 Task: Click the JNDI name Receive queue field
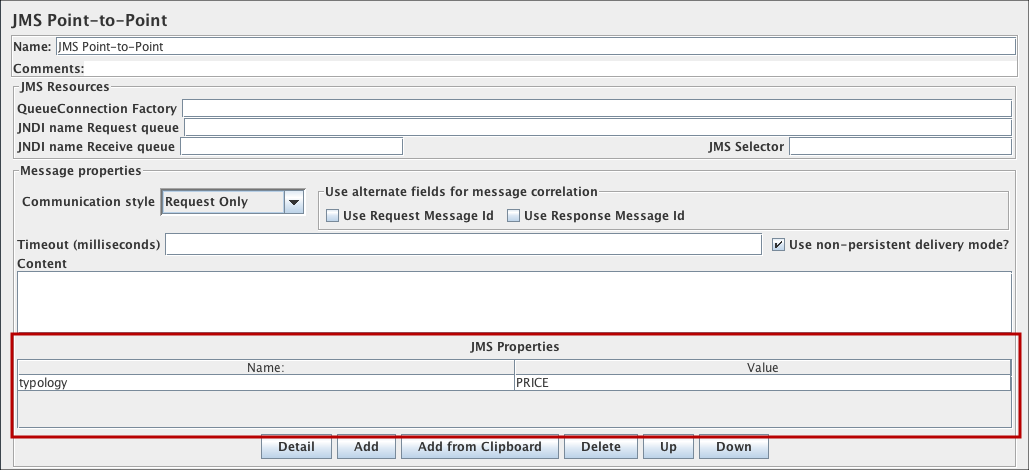291,147
